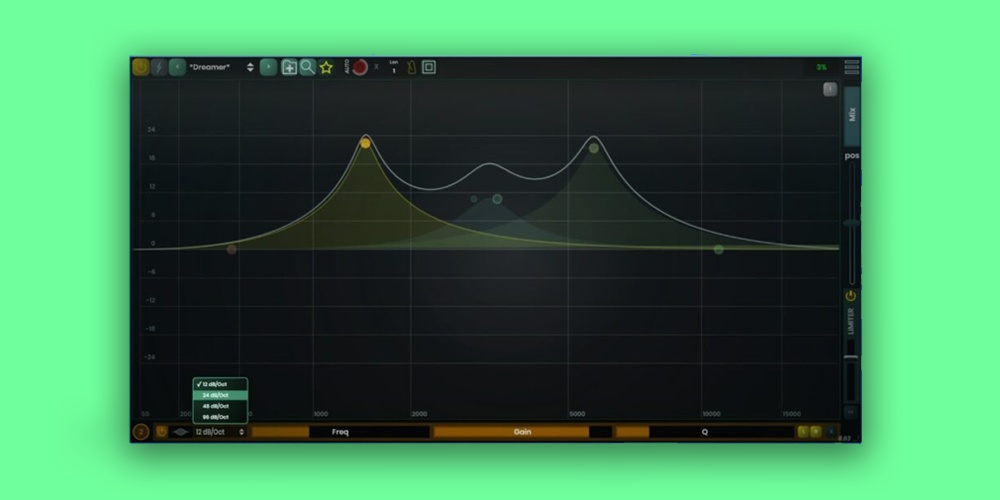Select the green node near 10000 Hz
The width and height of the screenshot is (1000, 500).
pyautogui.click(x=719, y=249)
